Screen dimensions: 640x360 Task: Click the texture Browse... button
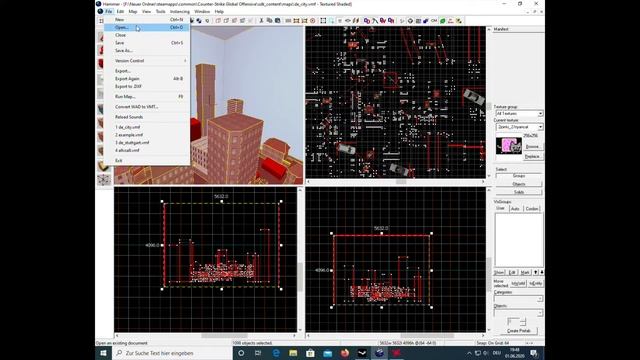click(533, 147)
